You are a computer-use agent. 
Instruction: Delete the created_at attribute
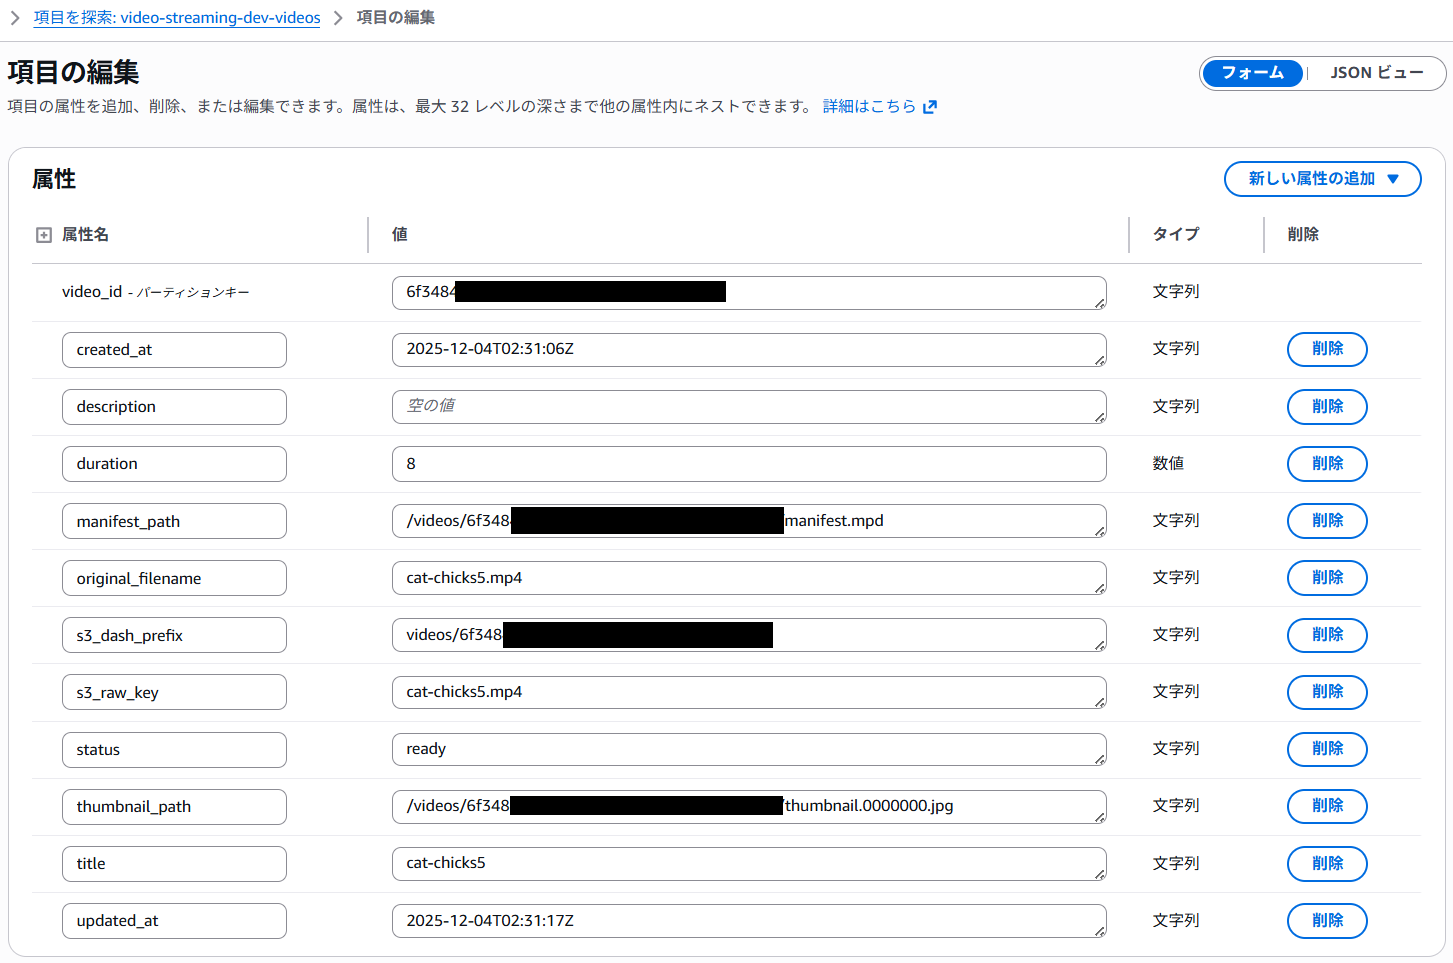coord(1327,349)
